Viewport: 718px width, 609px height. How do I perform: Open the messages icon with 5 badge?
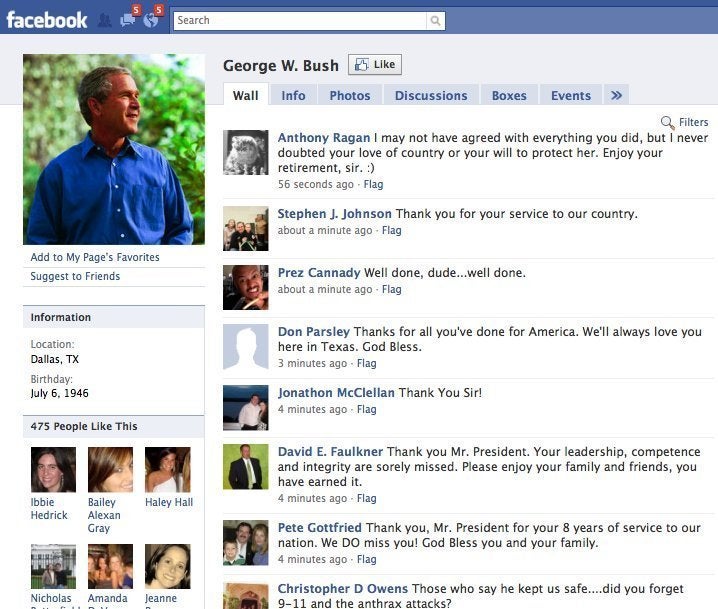[128, 20]
